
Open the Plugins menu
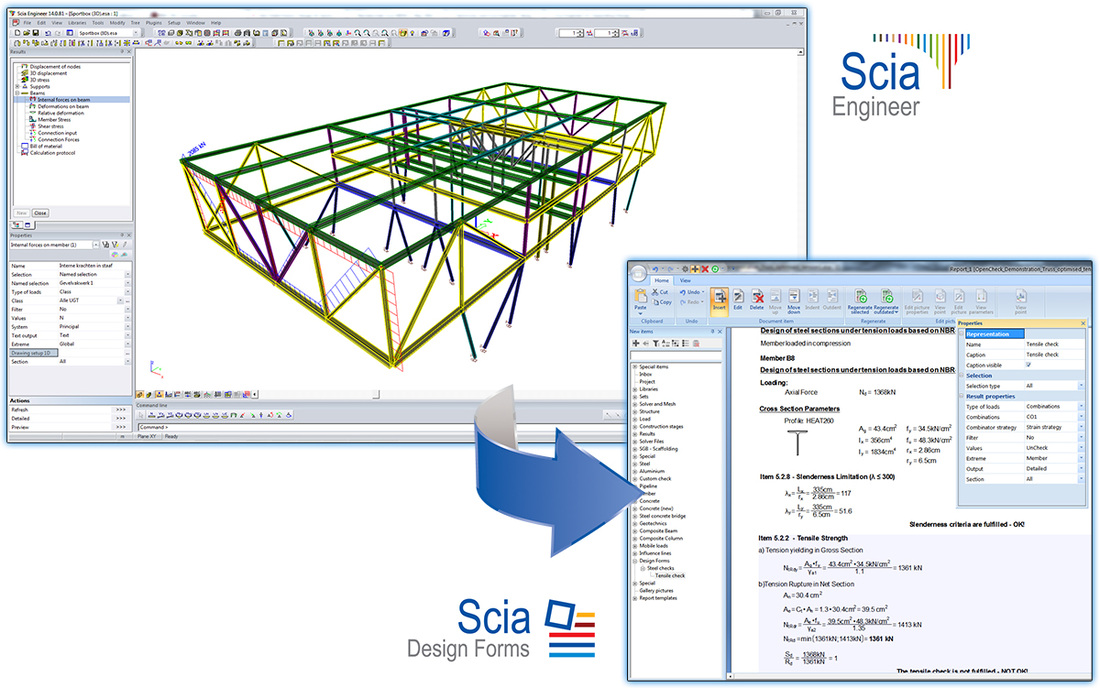click(x=153, y=23)
